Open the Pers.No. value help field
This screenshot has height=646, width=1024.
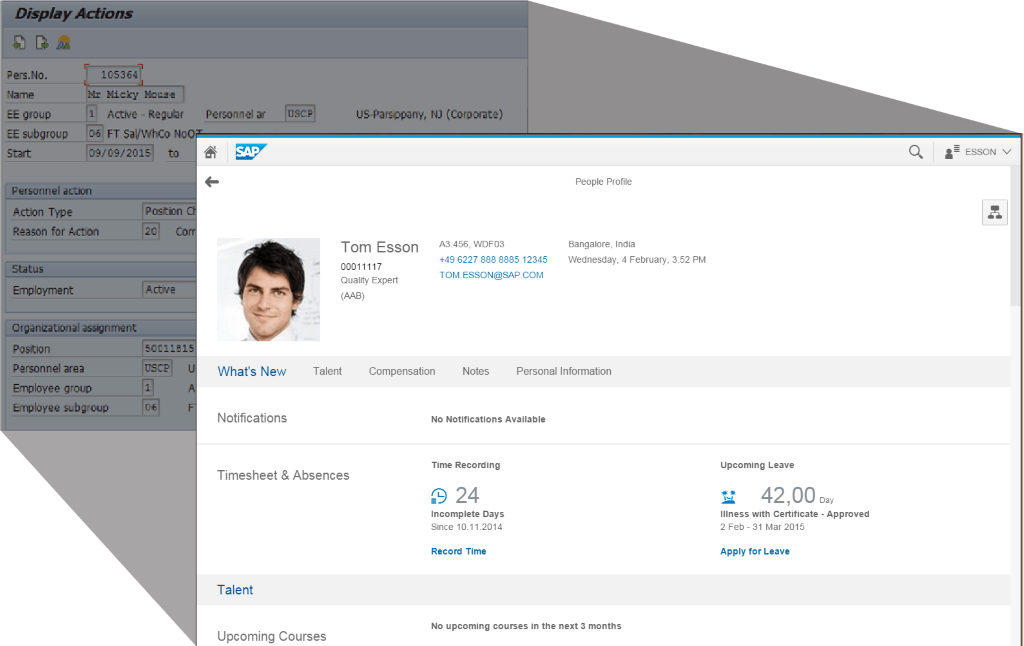coord(114,74)
